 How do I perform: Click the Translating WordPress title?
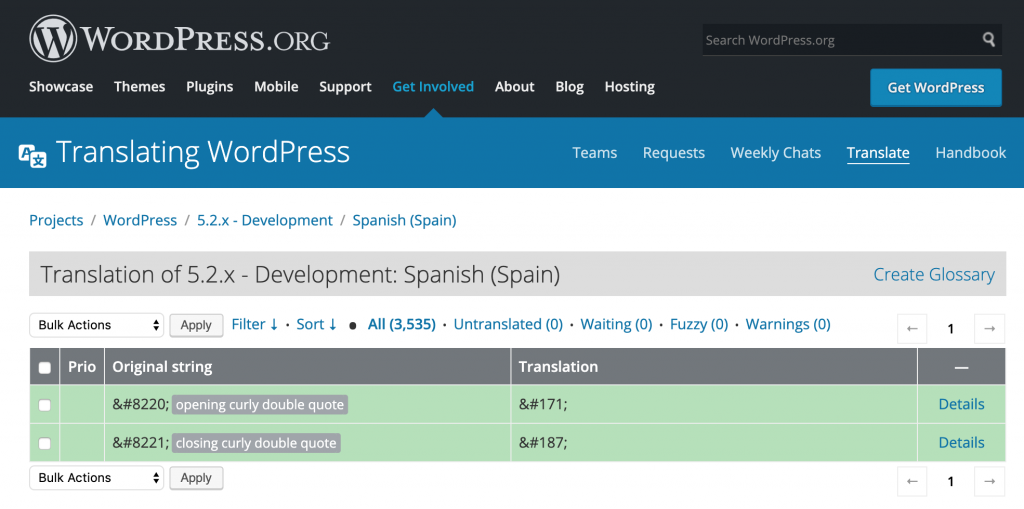(x=202, y=153)
